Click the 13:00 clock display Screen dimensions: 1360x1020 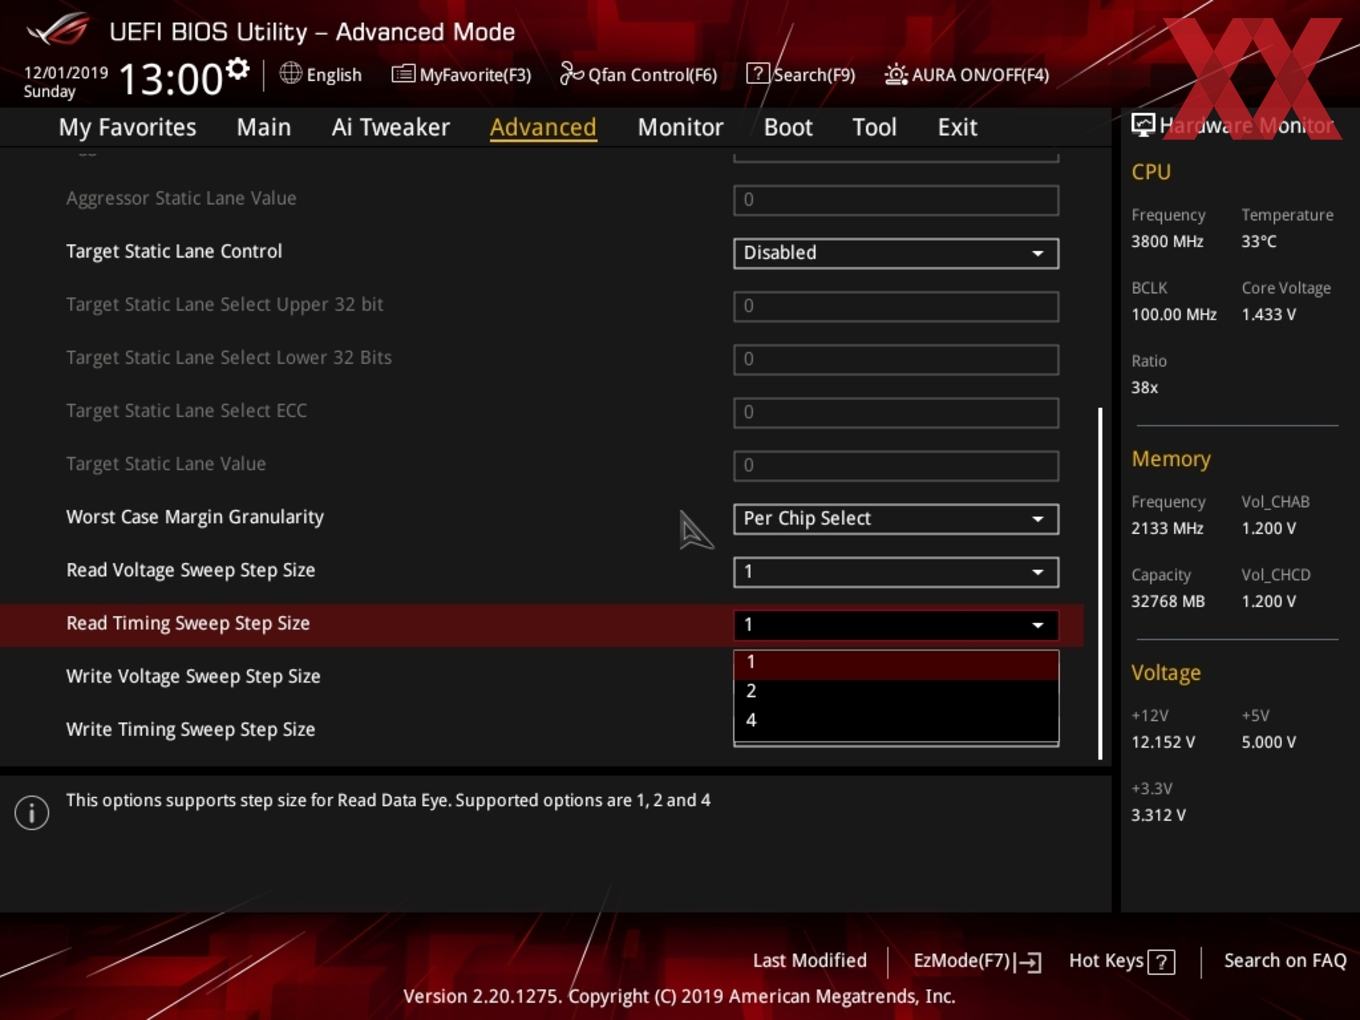point(171,79)
